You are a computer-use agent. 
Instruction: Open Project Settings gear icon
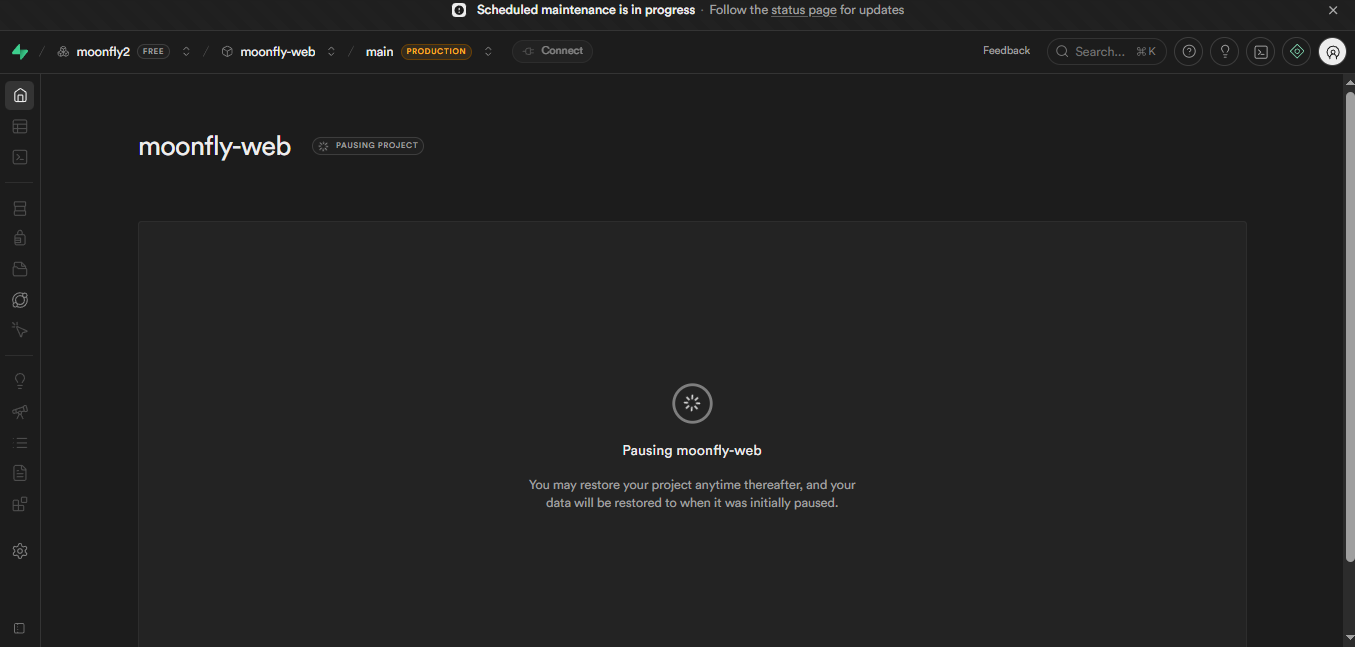pos(20,551)
